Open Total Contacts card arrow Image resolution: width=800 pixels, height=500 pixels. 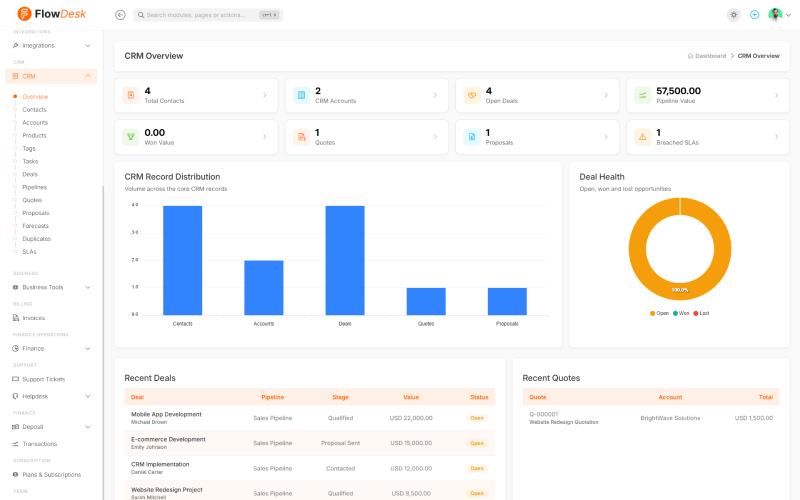click(x=265, y=95)
